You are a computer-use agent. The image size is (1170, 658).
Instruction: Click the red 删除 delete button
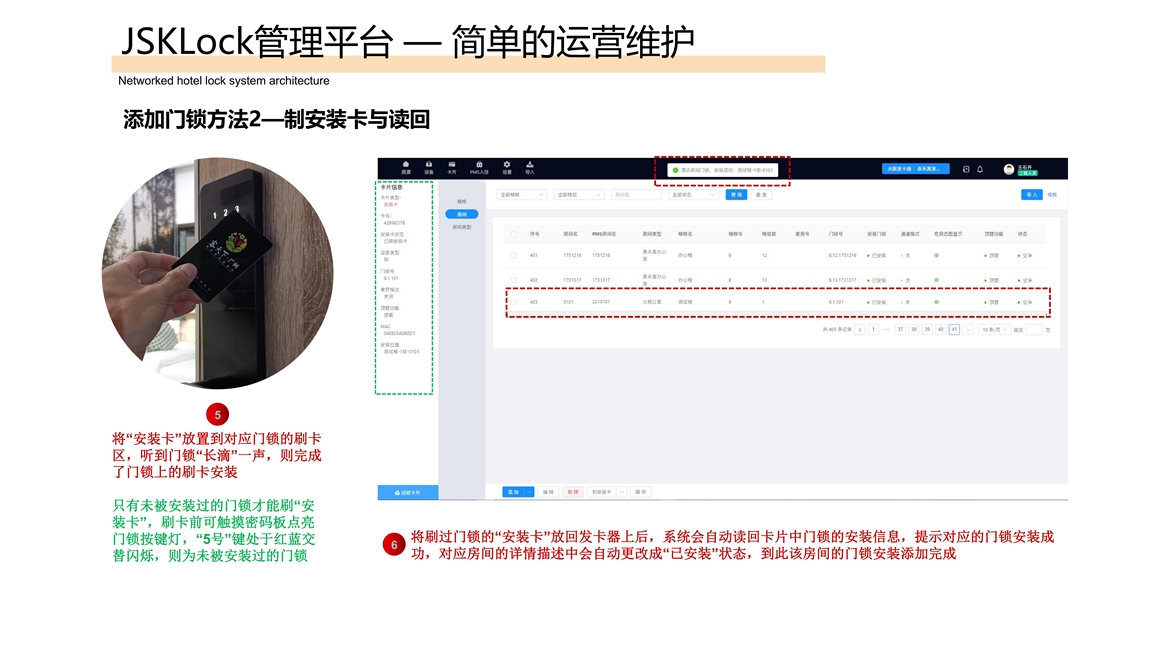(x=572, y=492)
